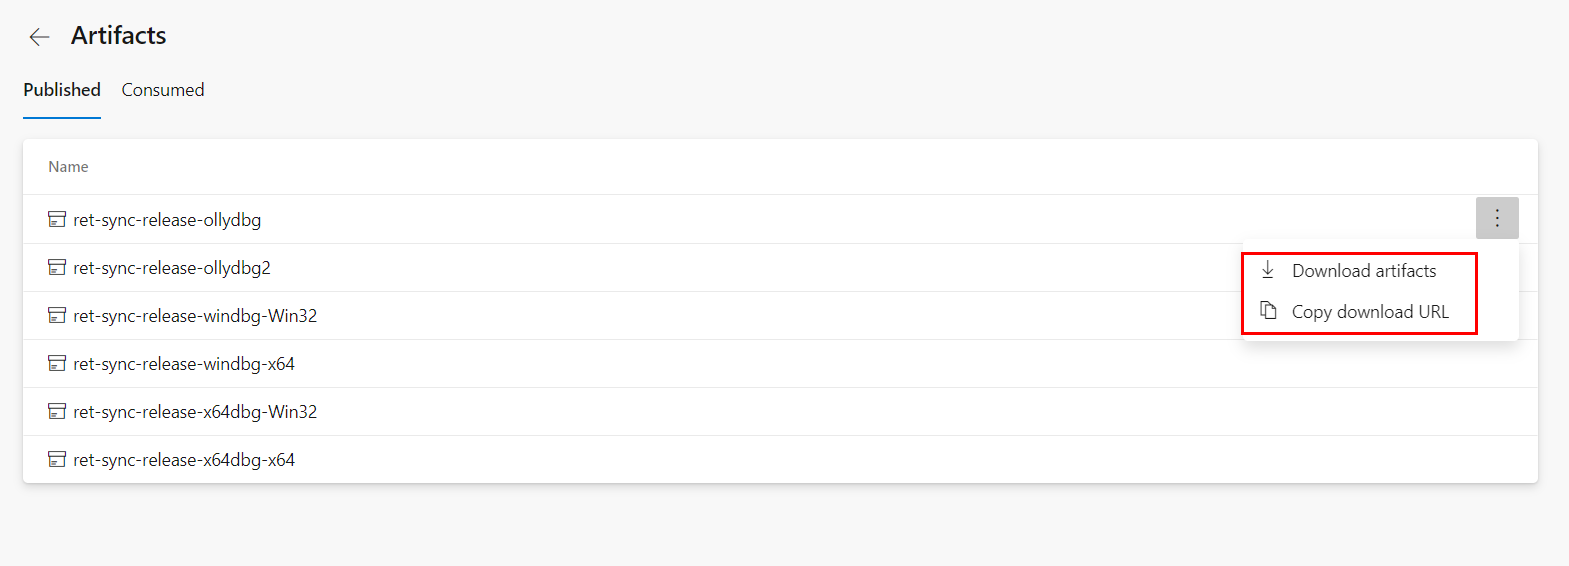
Task: Click the Name column header
Action: 68,167
